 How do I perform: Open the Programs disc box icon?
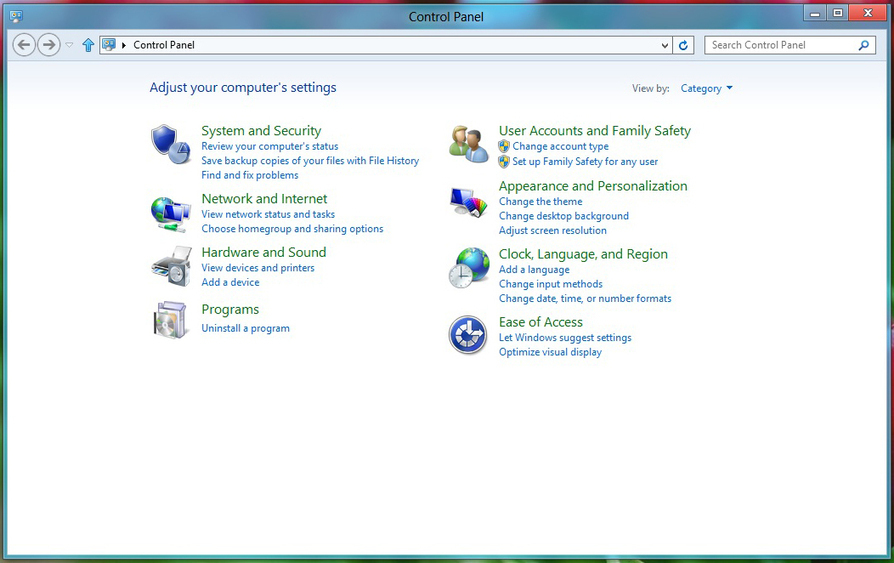pos(170,320)
